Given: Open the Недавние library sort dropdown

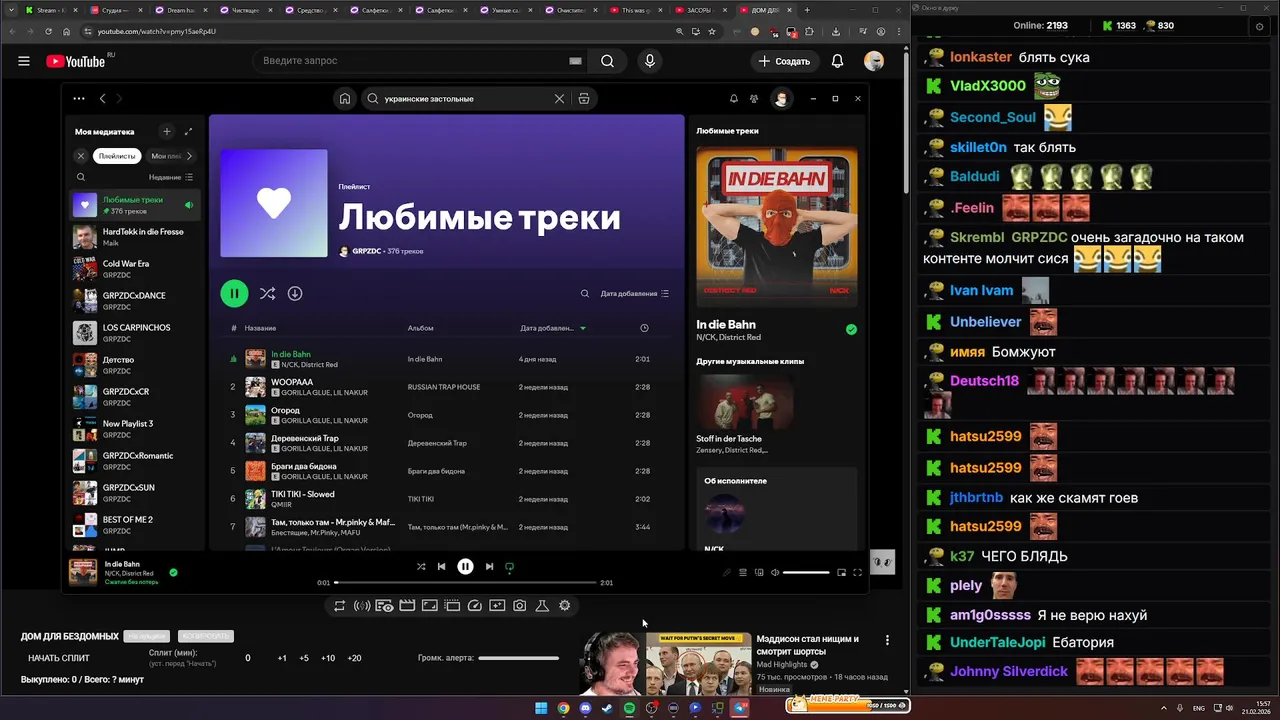Looking at the screenshot, I should point(171,177).
